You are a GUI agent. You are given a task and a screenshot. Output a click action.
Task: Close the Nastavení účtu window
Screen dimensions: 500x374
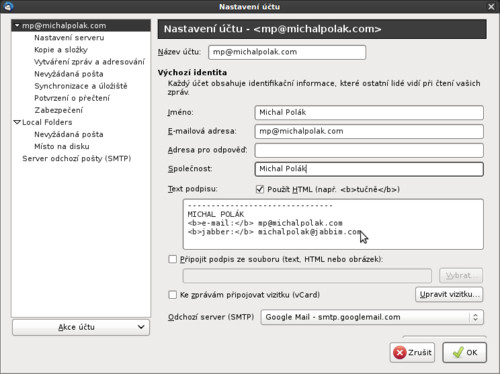pyautogui.click(x=491, y=7)
